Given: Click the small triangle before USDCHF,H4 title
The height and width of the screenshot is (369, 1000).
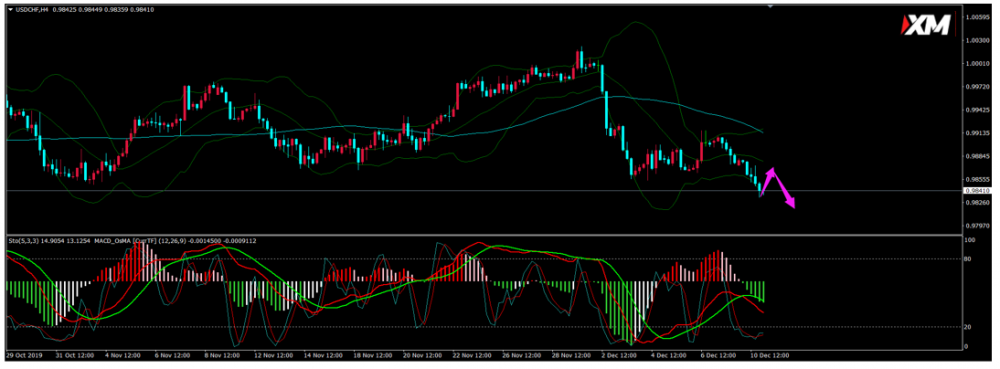Looking at the screenshot, I should [11, 10].
